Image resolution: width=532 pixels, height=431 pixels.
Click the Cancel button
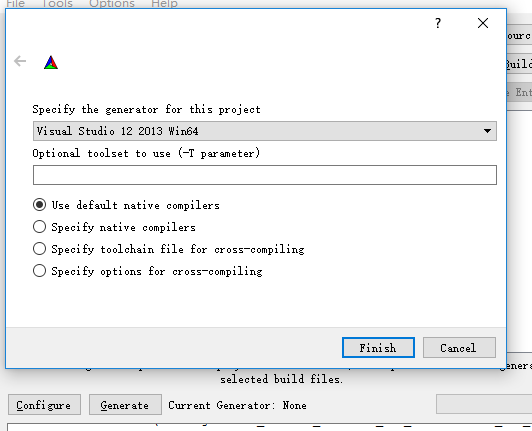[x=459, y=348]
